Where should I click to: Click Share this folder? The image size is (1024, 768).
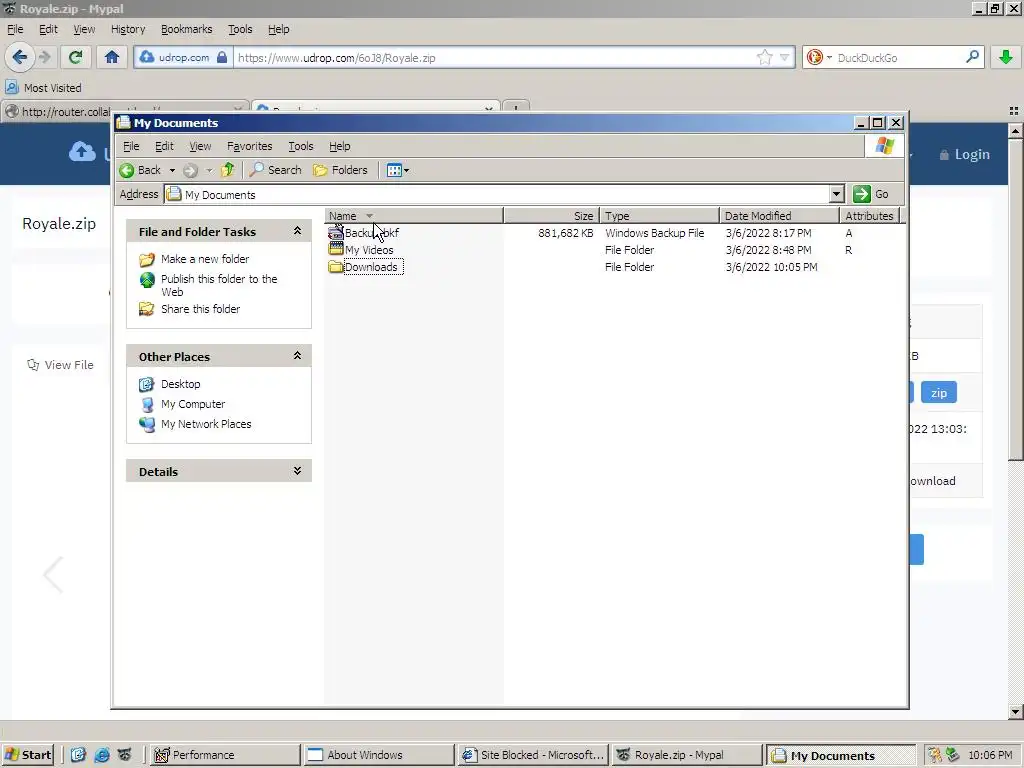tap(200, 309)
